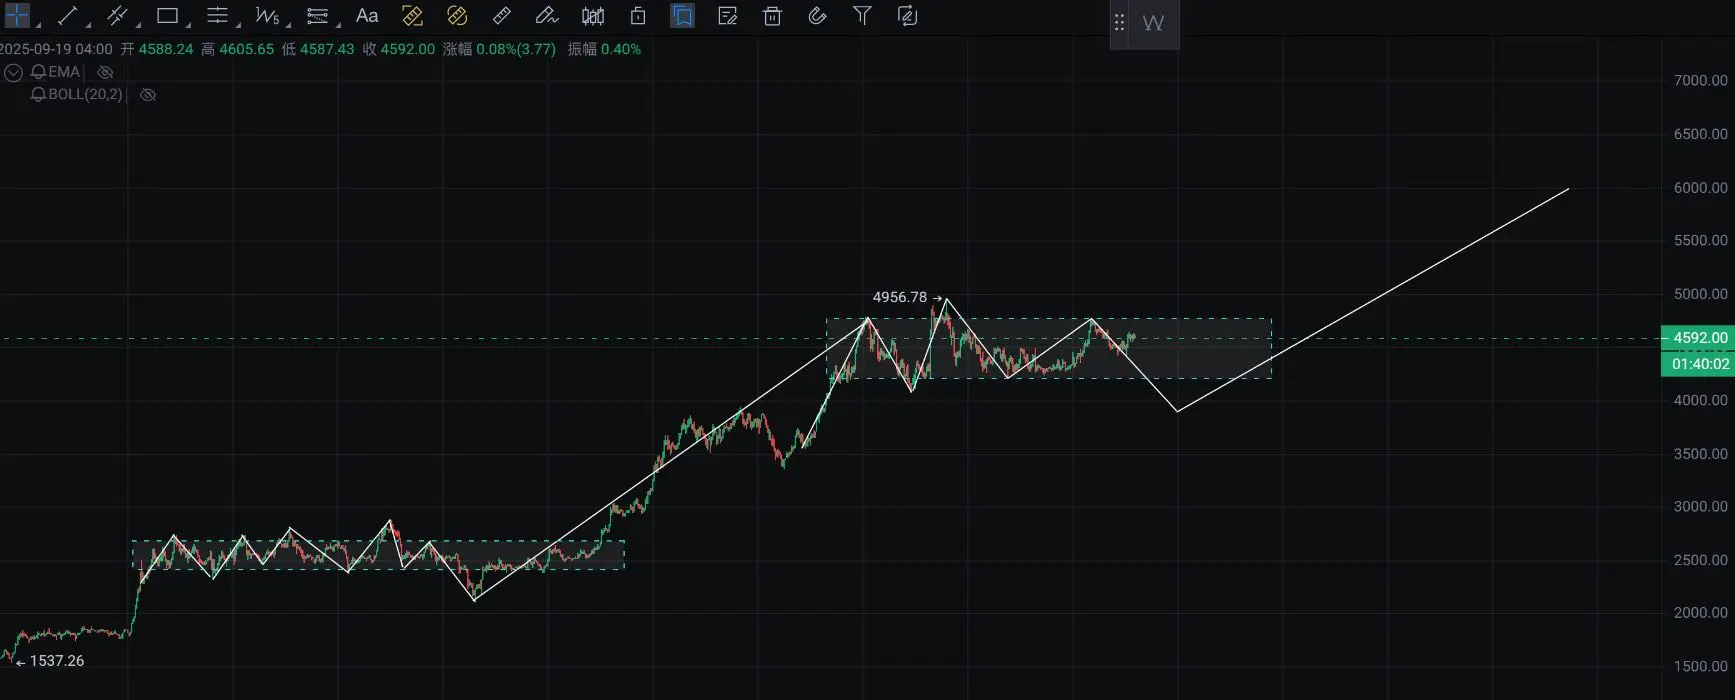
Task: Click the 5000.00 price axis label
Action: (x=1701, y=294)
